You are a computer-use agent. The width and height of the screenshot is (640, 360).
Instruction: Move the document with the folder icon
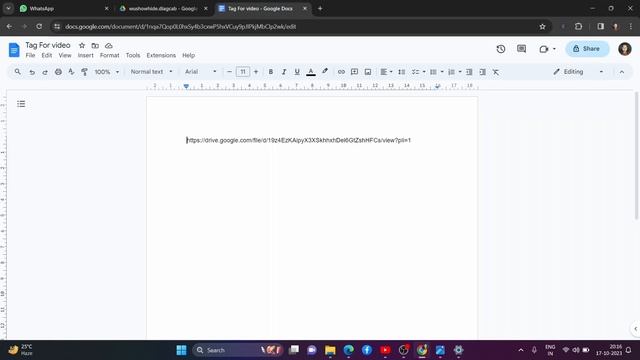pyautogui.click(x=95, y=45)
